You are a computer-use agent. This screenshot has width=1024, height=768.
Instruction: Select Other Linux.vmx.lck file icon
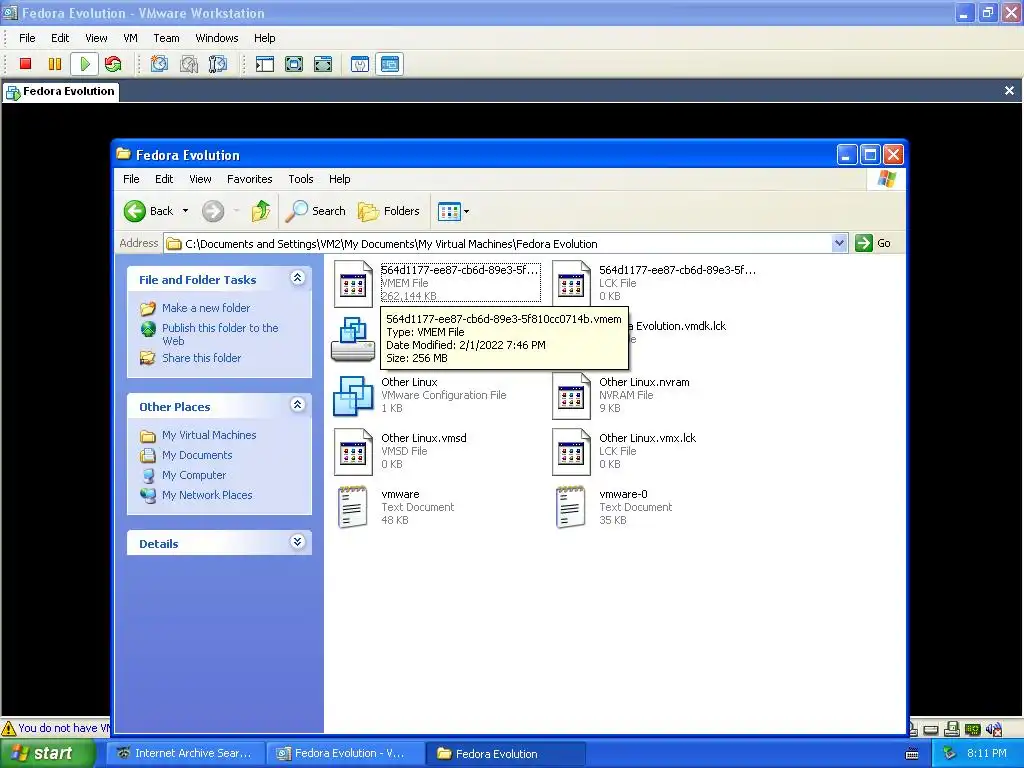pyautogui.click(x=571, y=452)
